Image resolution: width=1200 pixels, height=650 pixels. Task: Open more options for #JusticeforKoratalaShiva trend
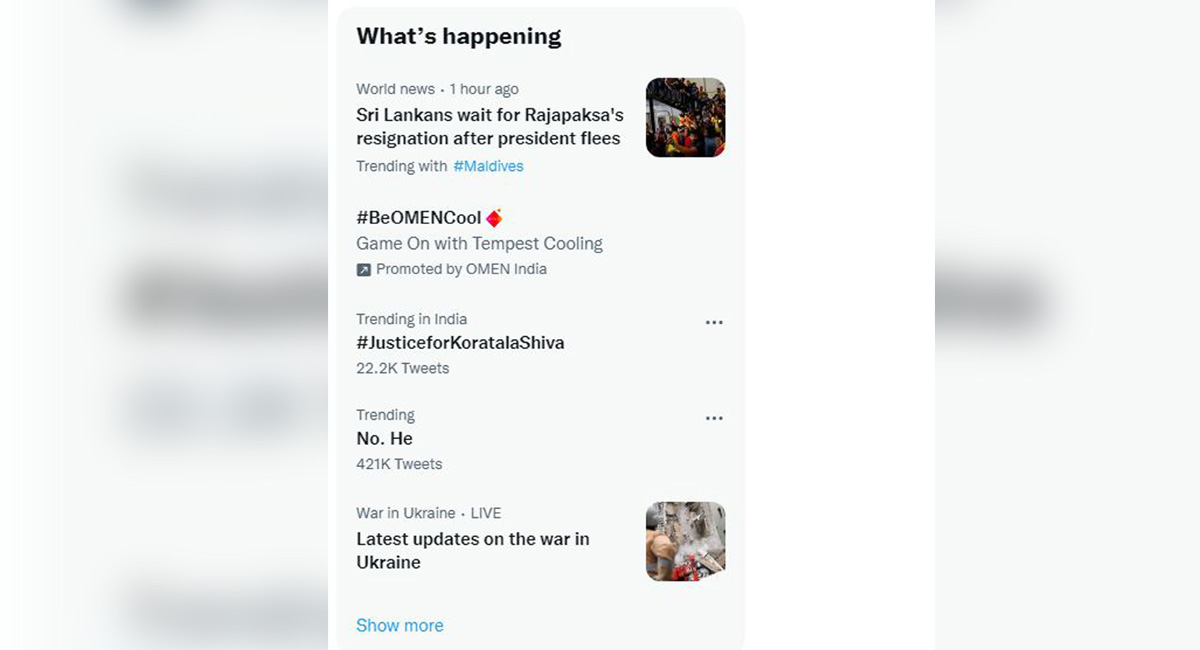714,322
